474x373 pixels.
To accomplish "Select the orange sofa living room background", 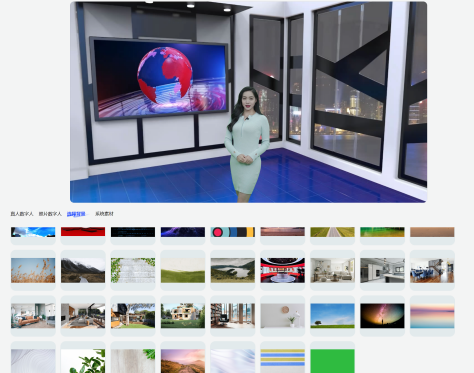I will point(33,316).
